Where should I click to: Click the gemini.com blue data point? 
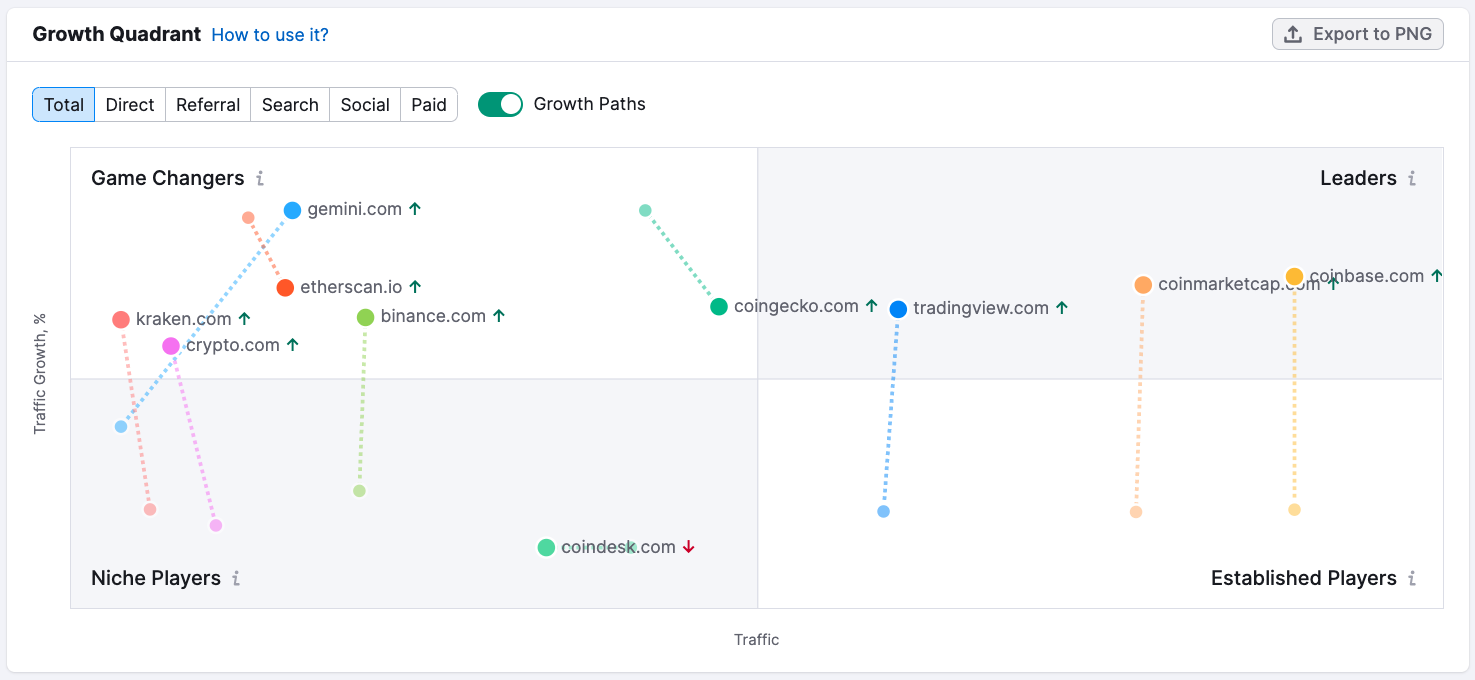point(292,210)
